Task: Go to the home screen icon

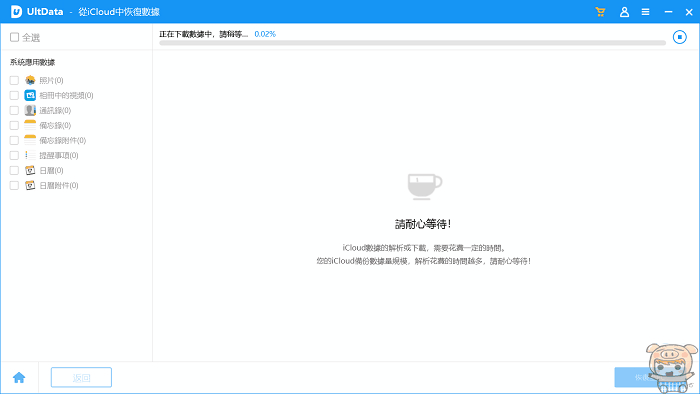Action: click(x=19, y=378)
